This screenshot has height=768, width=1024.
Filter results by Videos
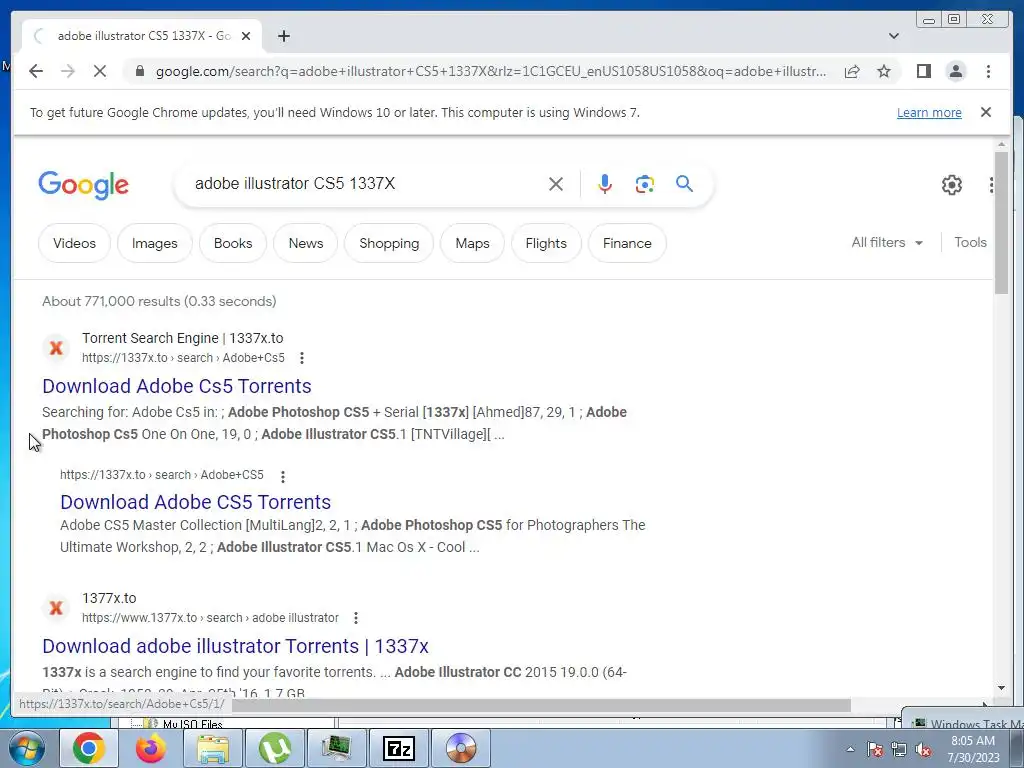tap(74, 243)
